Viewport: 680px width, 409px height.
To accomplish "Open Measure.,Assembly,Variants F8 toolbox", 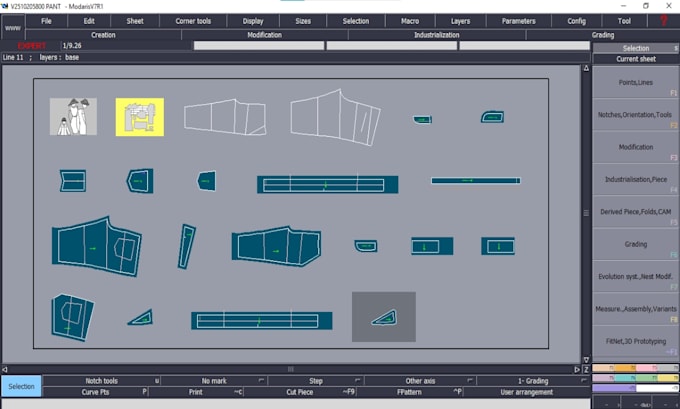I will pos(636,309).
